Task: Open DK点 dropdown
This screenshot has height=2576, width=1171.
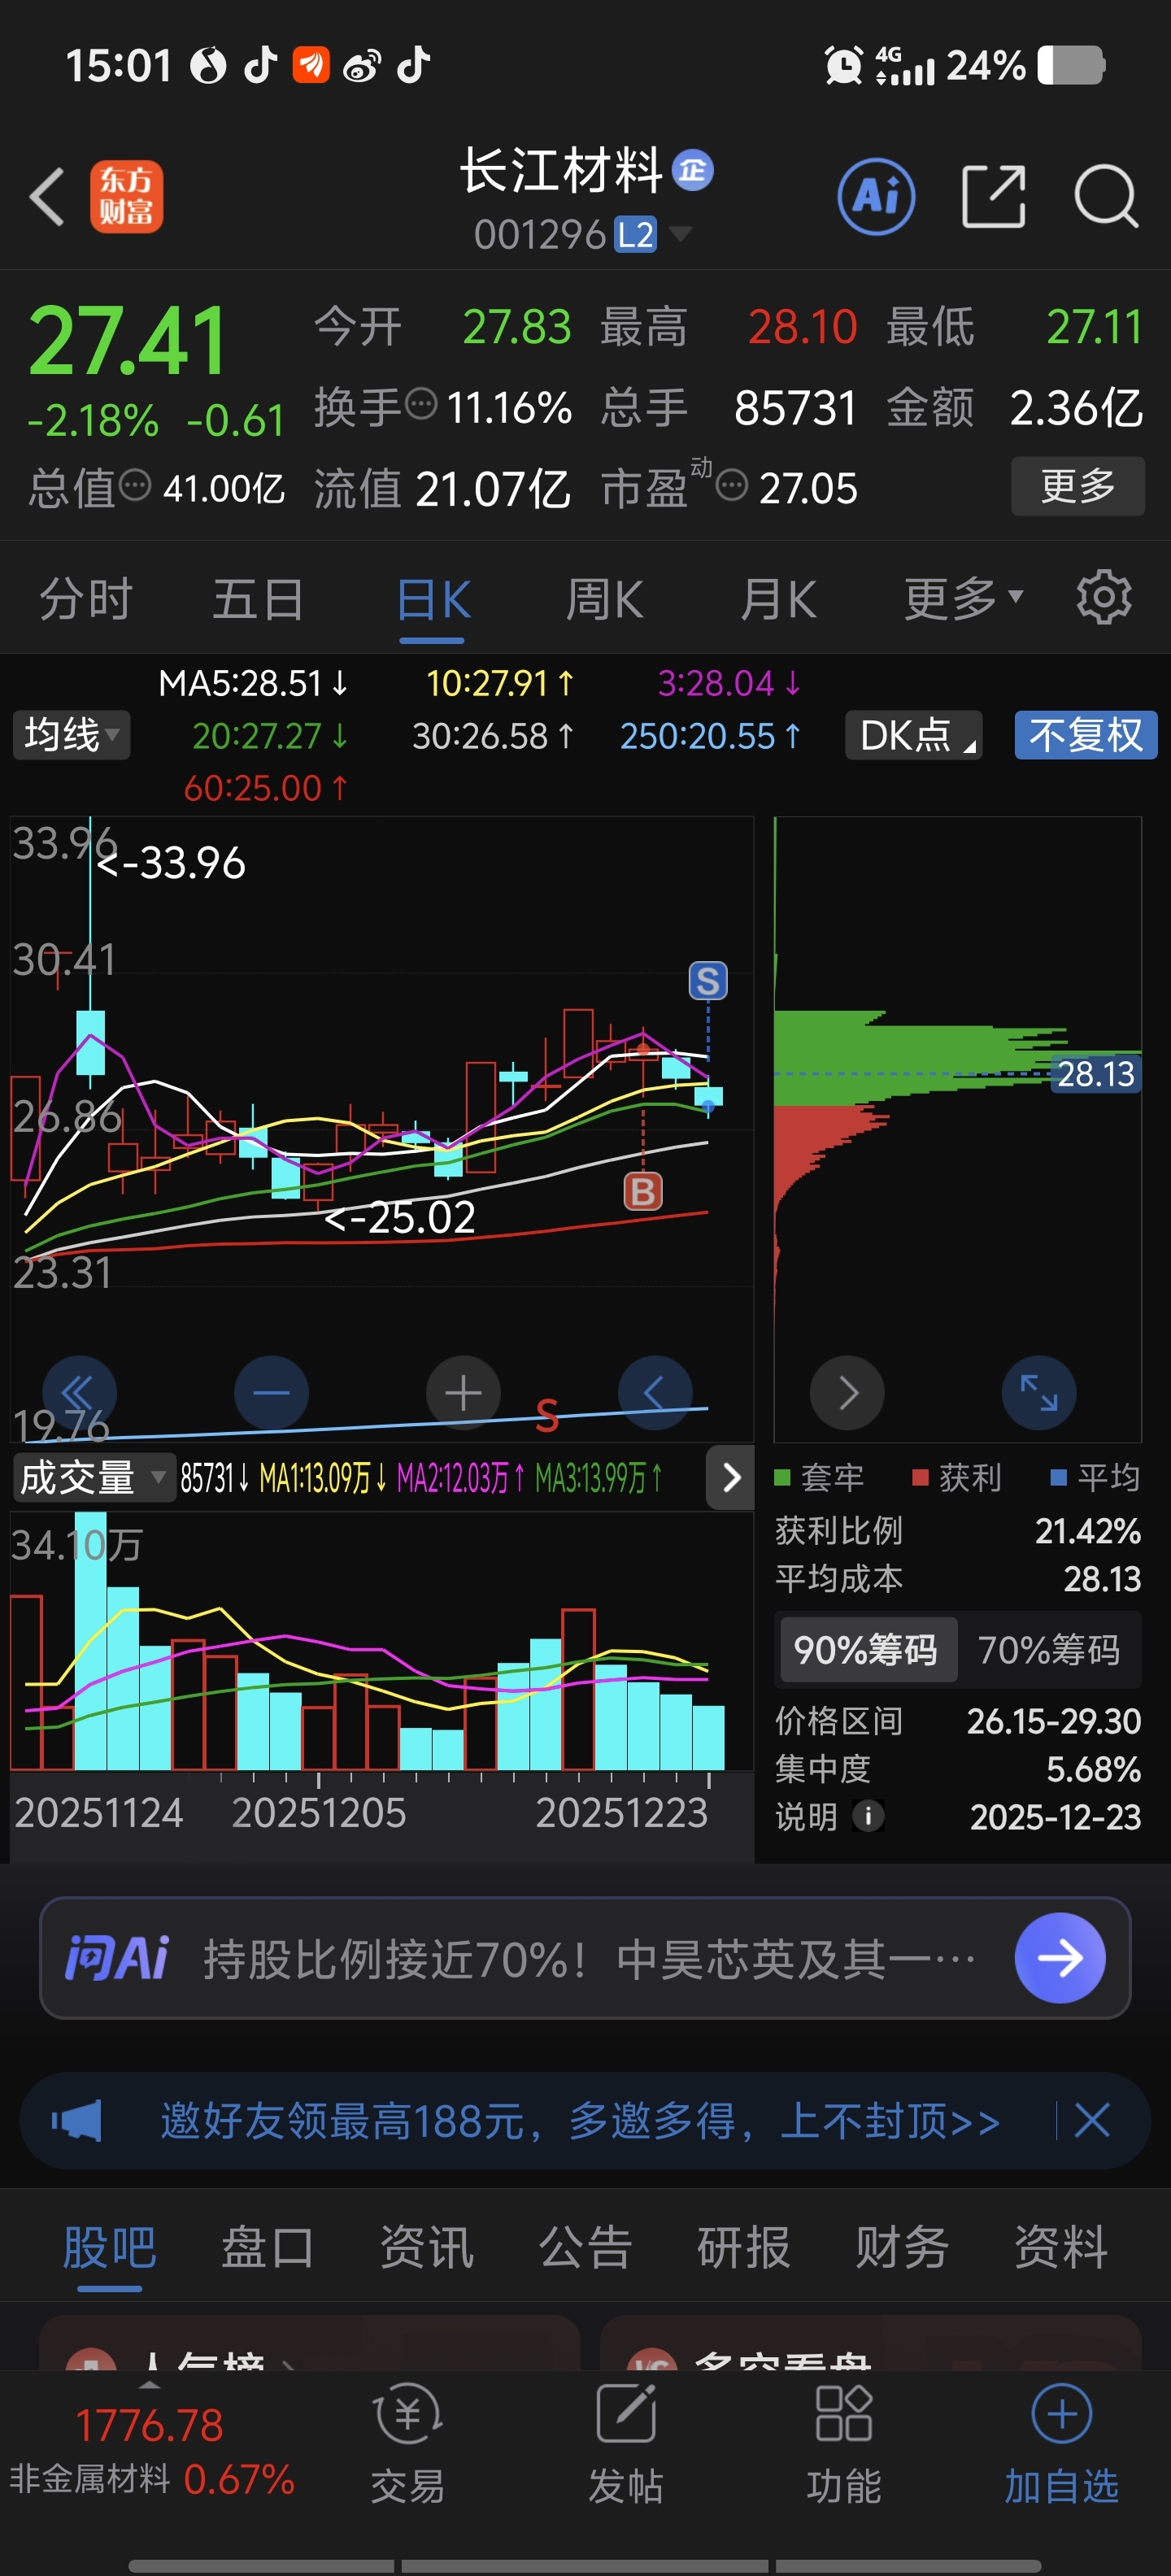Action: pos(913,735)
